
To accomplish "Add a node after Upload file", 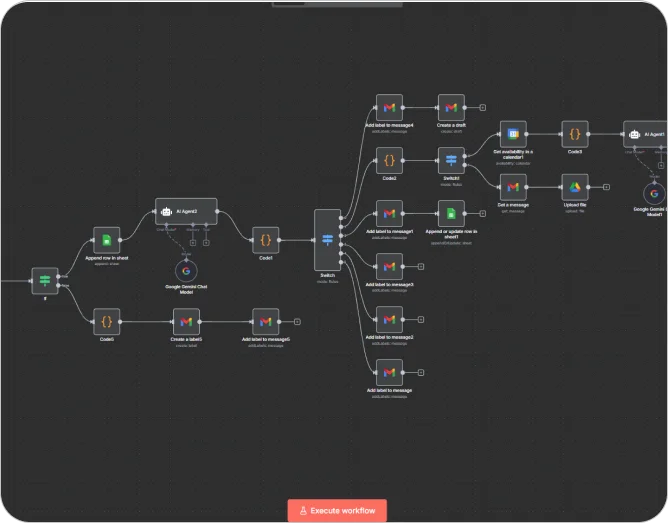I will 607,187.
